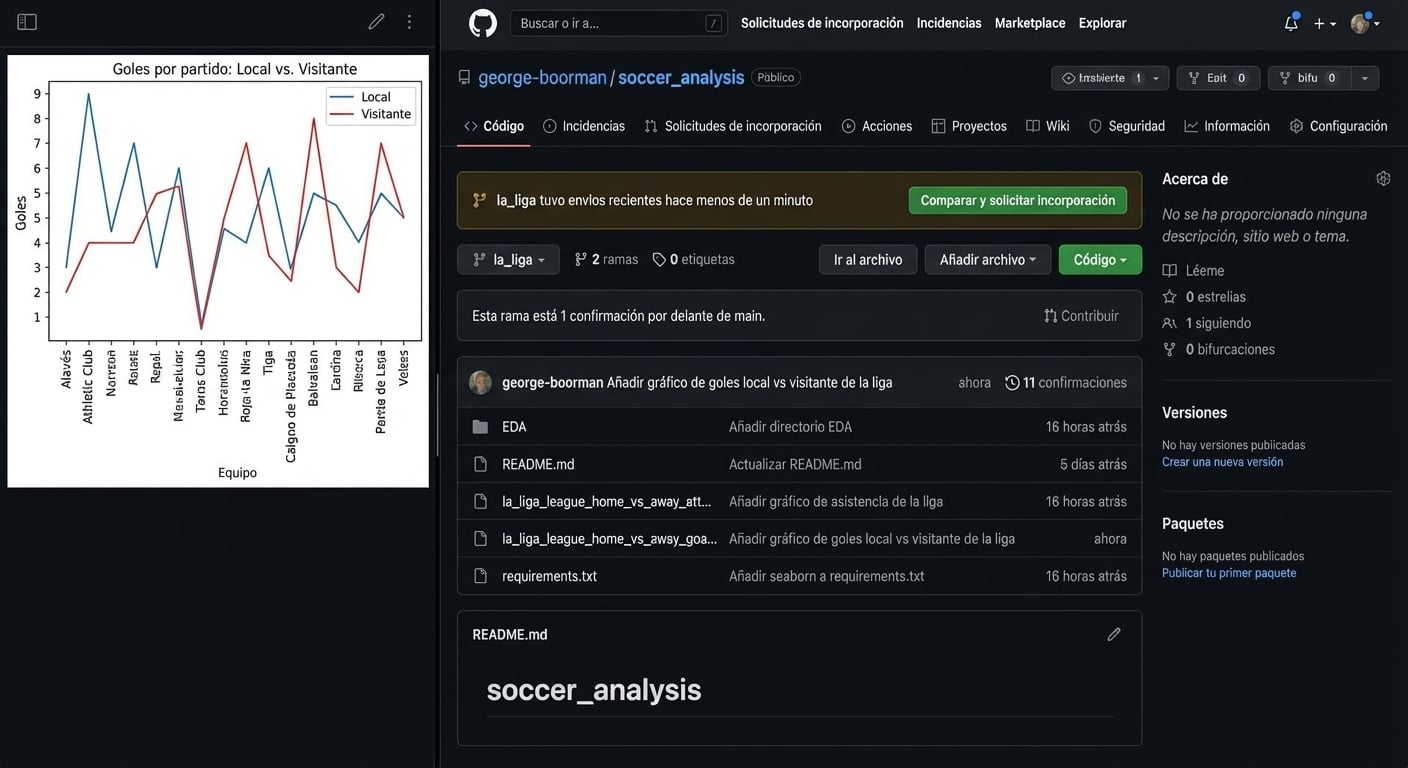Expand the la_liga branch selector

pyautogui.click(x=508, y=260)
